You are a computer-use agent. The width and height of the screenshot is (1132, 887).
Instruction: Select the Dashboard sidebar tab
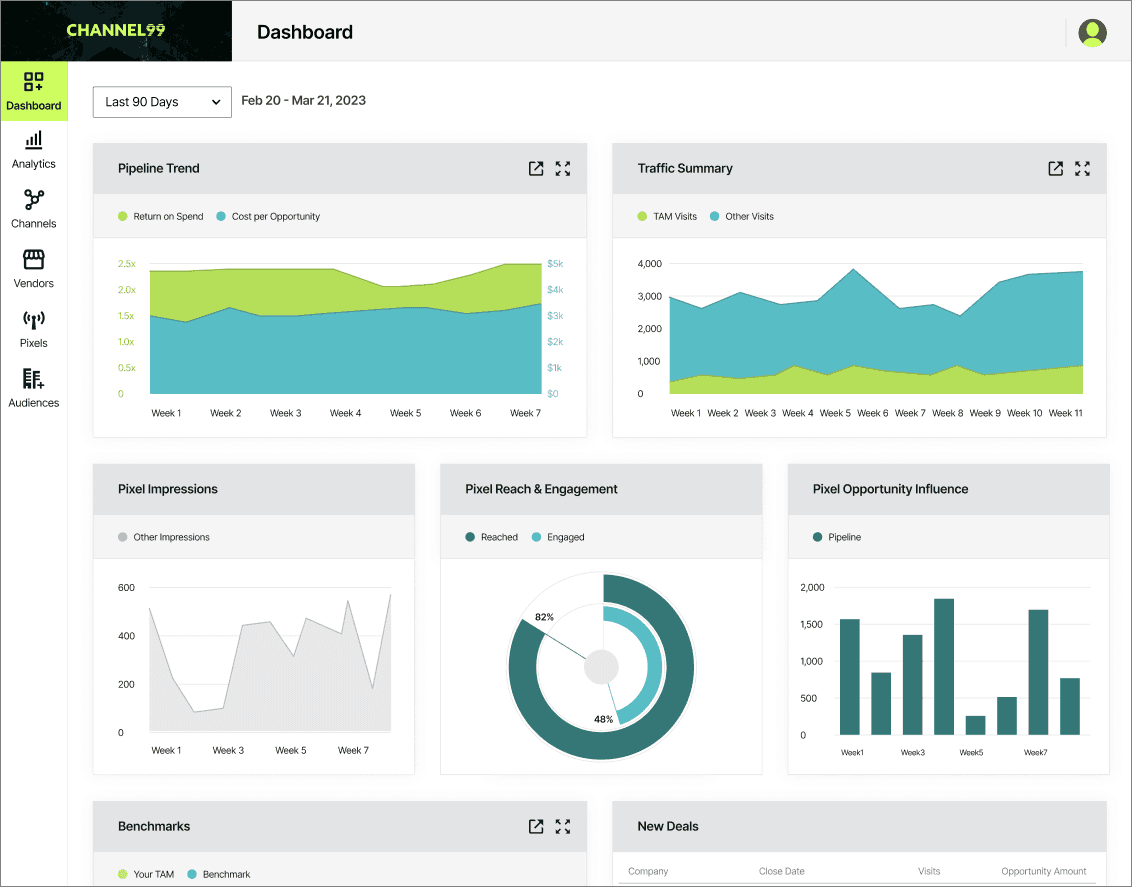[33, 91]
